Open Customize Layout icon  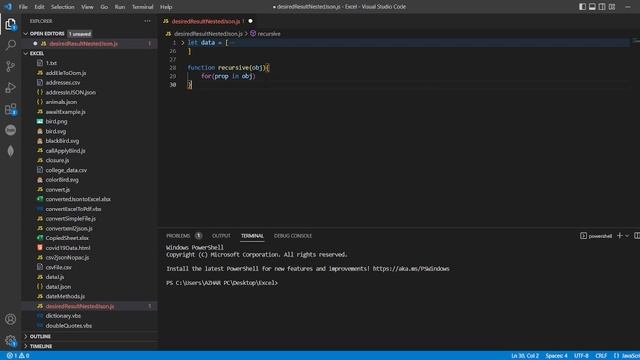(612, 7)
